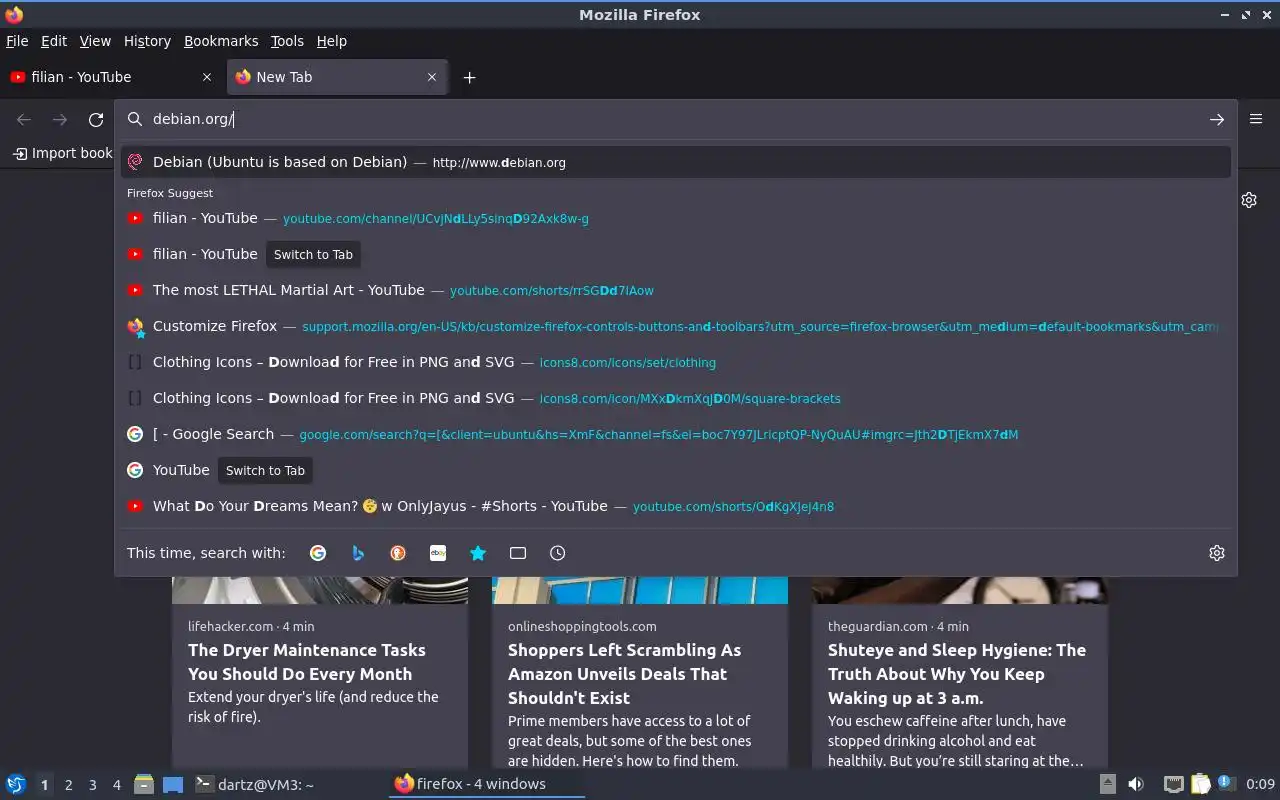Open the Edit menu
The width and height of the screenshot is (1280, 800).
[54, 41]
